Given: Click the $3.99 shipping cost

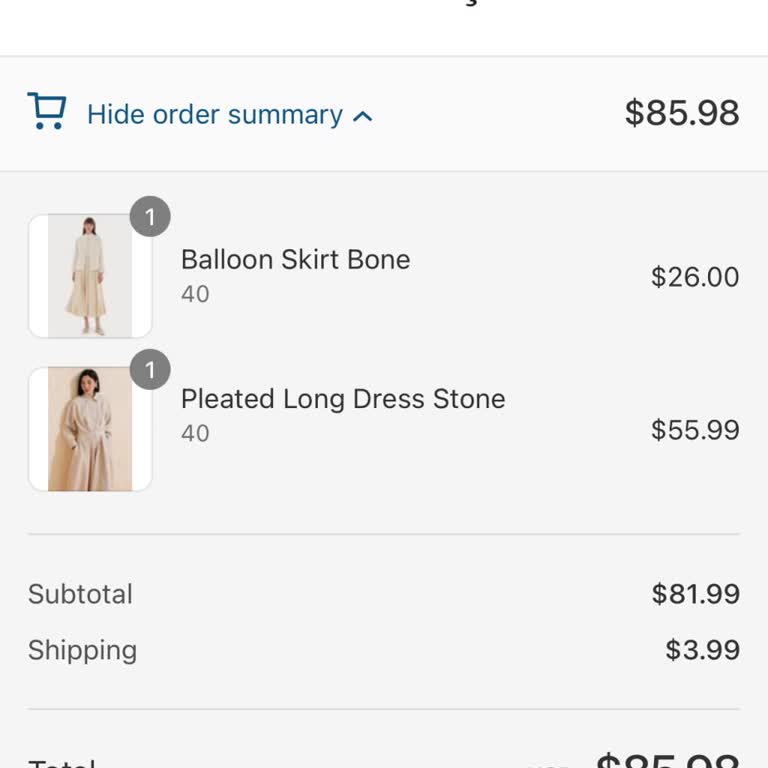Looking at the screenshot, I should (x=702, y=650).
